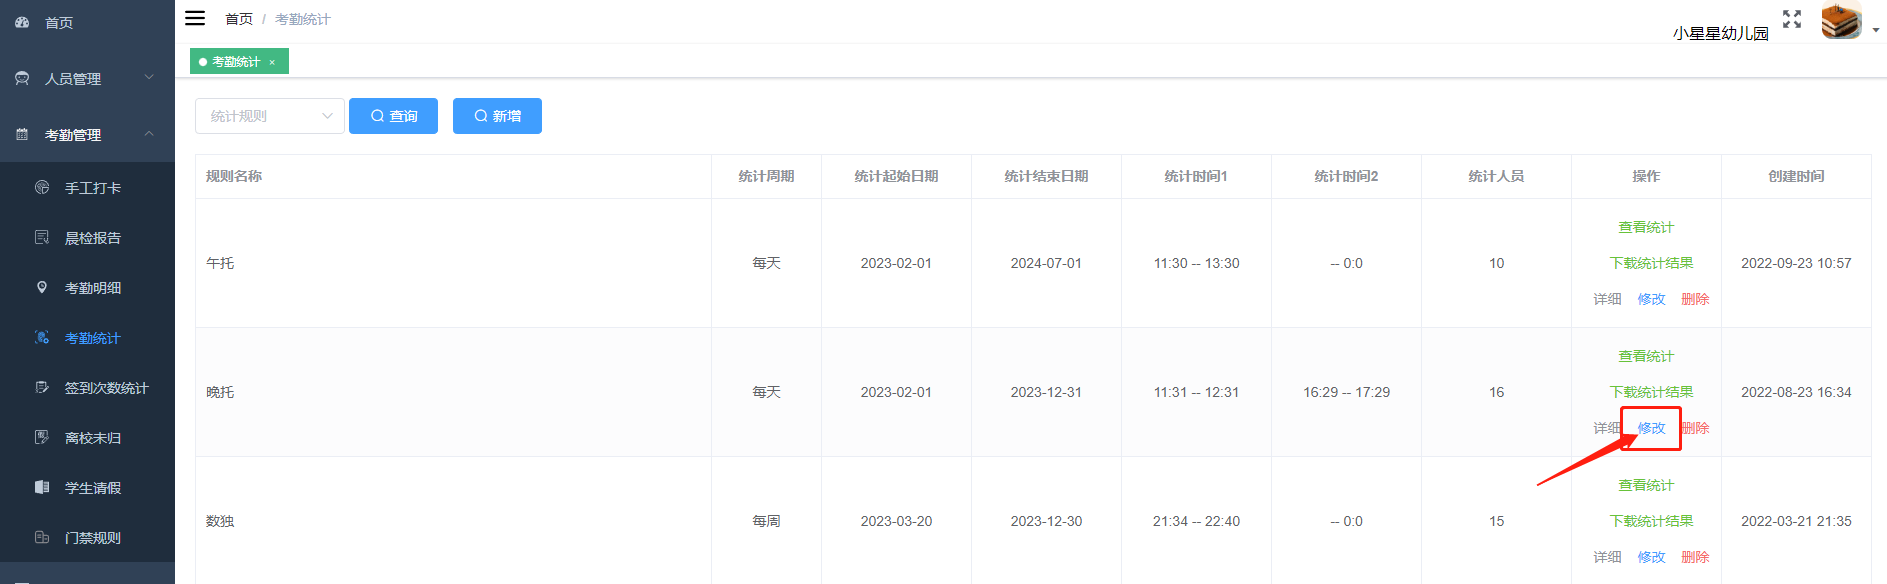Select the 考勤统计 sidebar icon

click(41, 337)
